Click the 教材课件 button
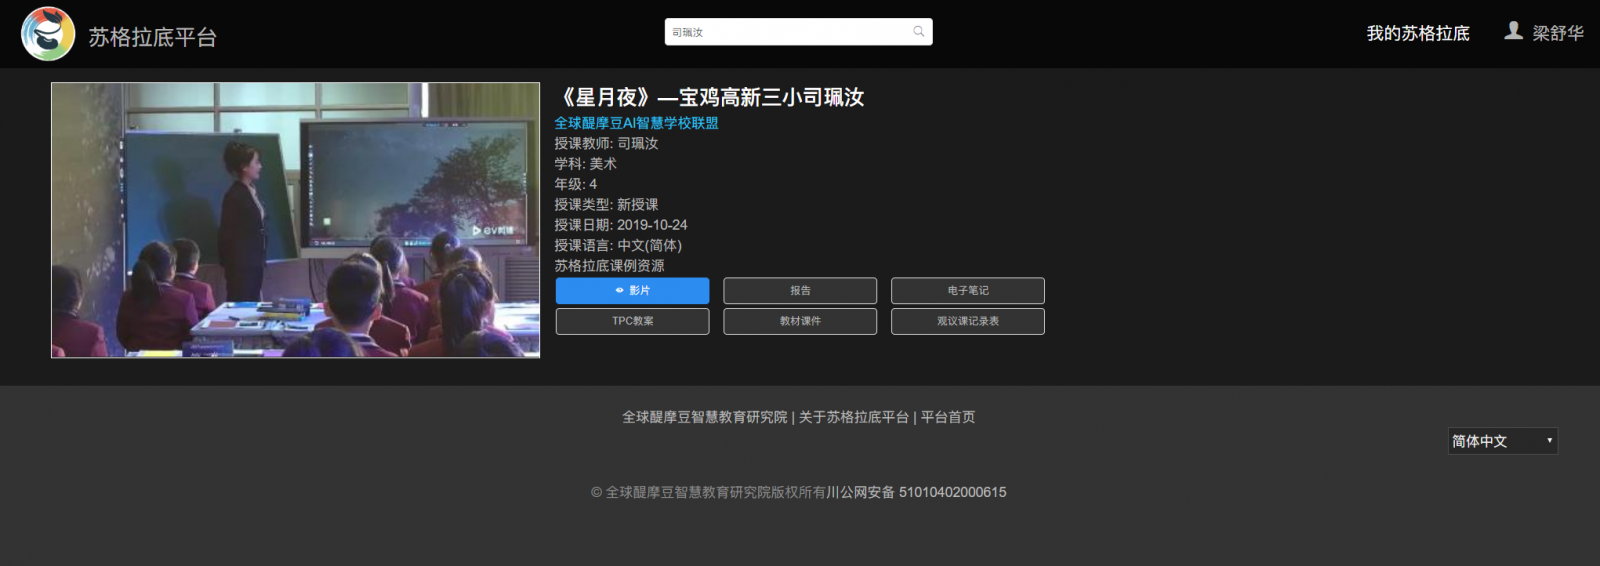1600x566 pixels. coord(800,321)
